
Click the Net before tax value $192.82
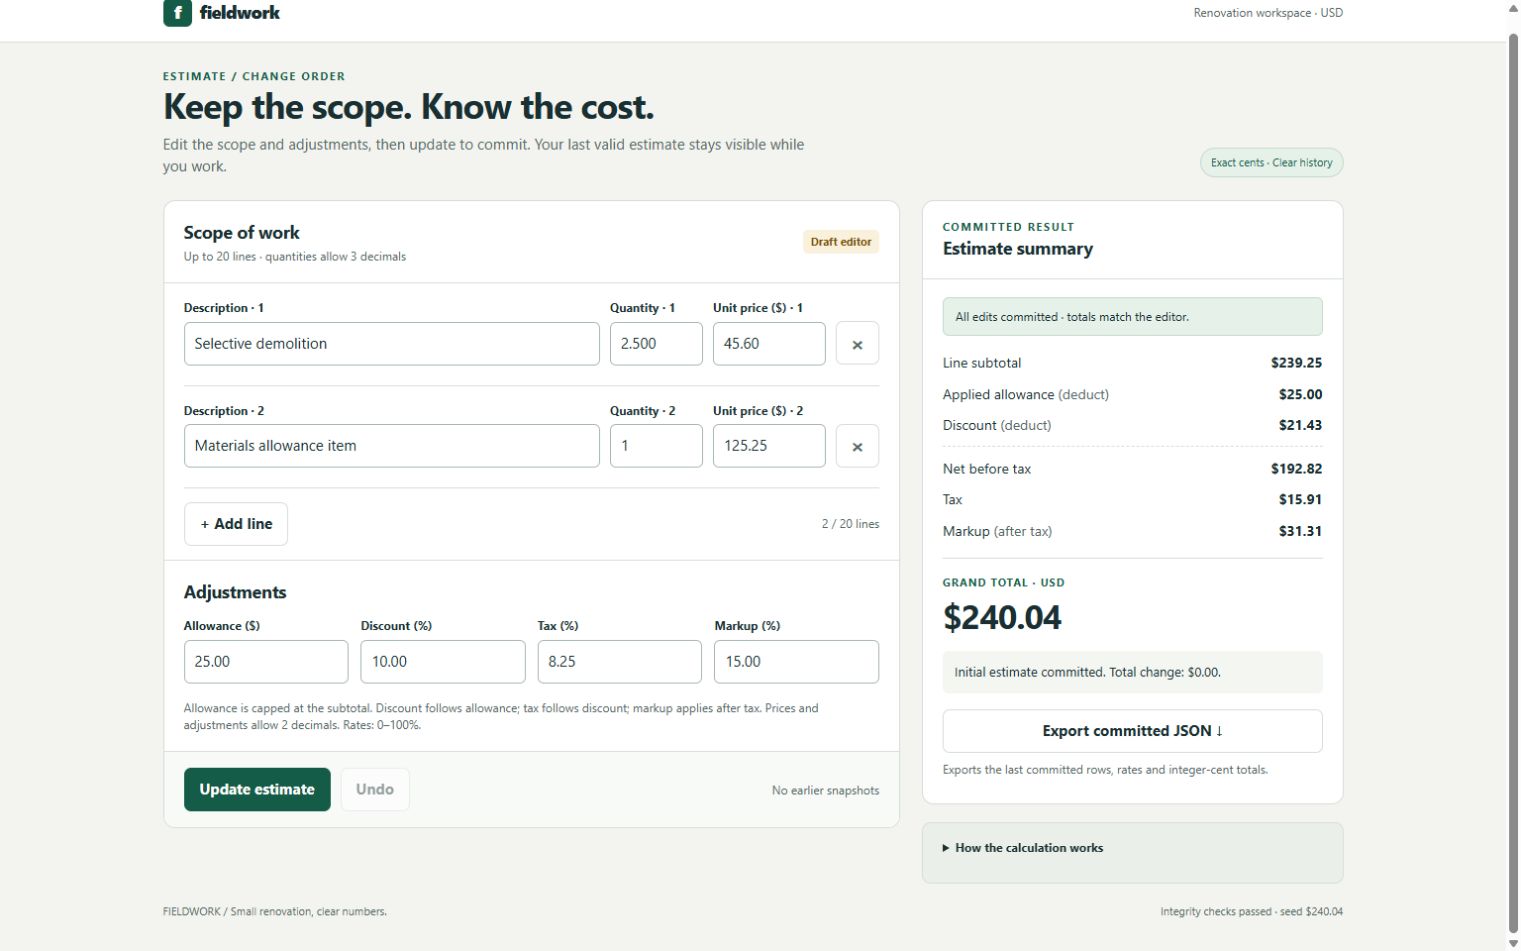coord(1296,469)
